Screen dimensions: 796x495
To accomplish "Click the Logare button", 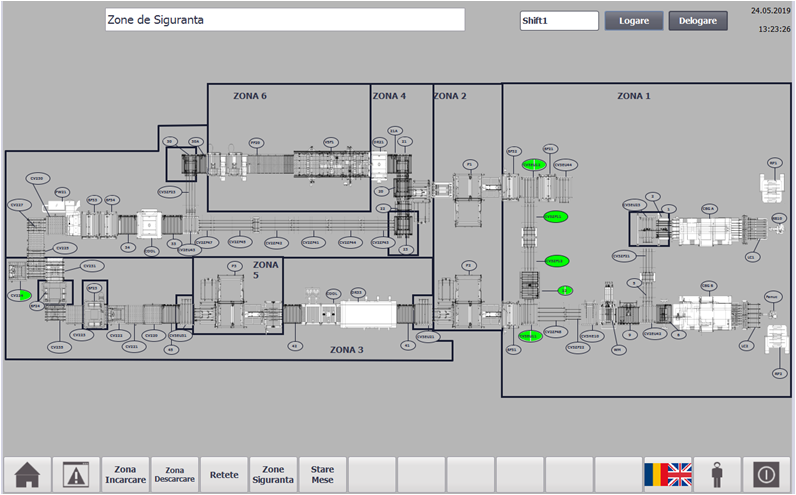I will coord(633,21).
